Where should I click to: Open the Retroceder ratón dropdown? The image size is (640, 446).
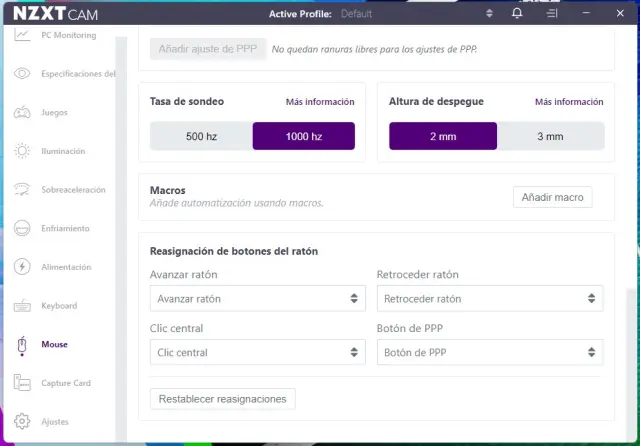pos(490,298)
